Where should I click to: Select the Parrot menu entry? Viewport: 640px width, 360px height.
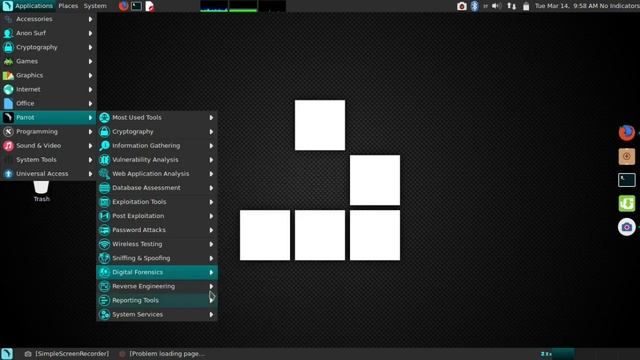tap(48, 118)
